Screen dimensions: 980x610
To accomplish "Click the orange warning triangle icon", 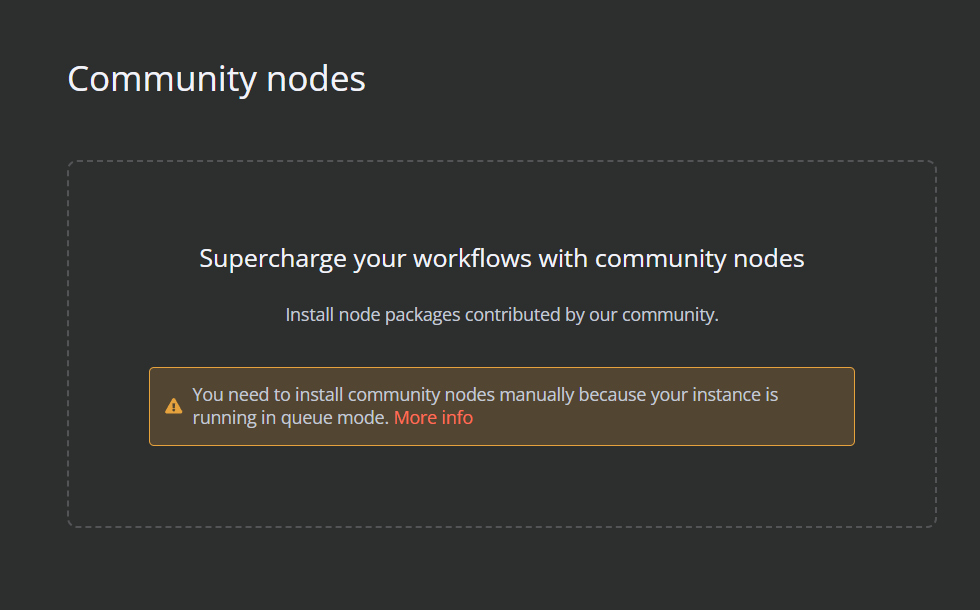I will pyautogui.click(x=174, y=406).
